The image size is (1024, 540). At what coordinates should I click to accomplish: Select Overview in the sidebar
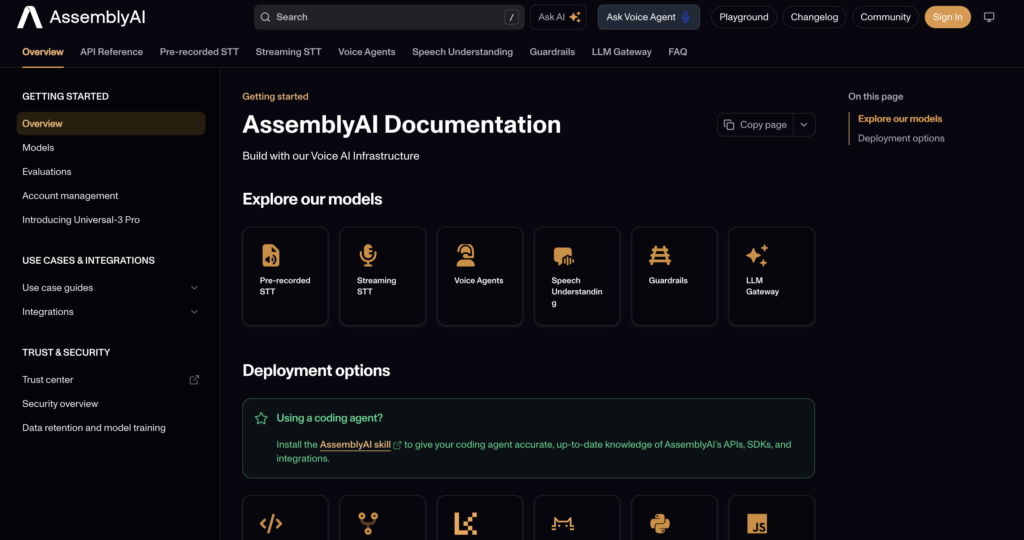coord(111,123)
